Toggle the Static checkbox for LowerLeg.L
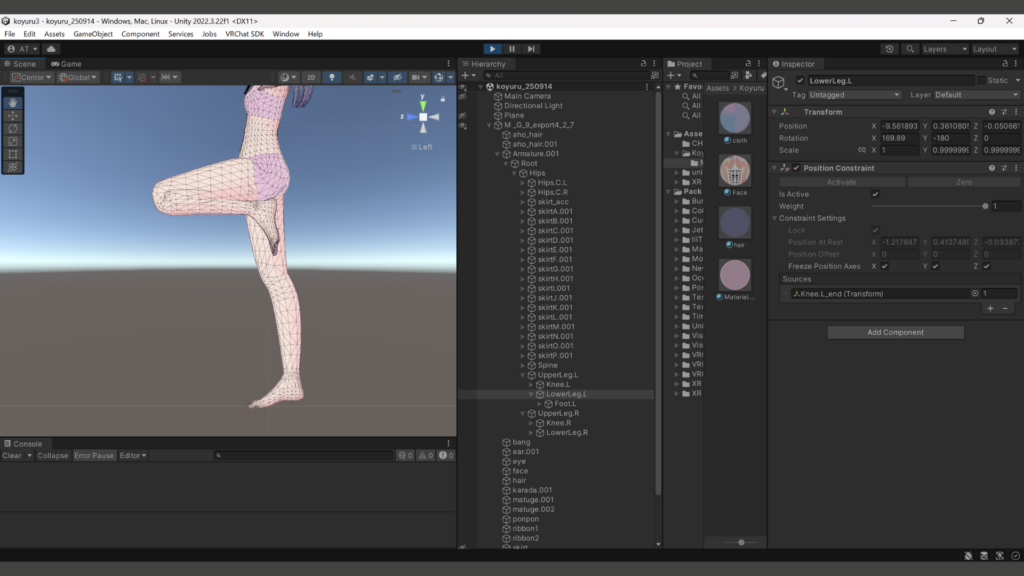Viewport: 1024px width, 576px height. pos(981,80)
